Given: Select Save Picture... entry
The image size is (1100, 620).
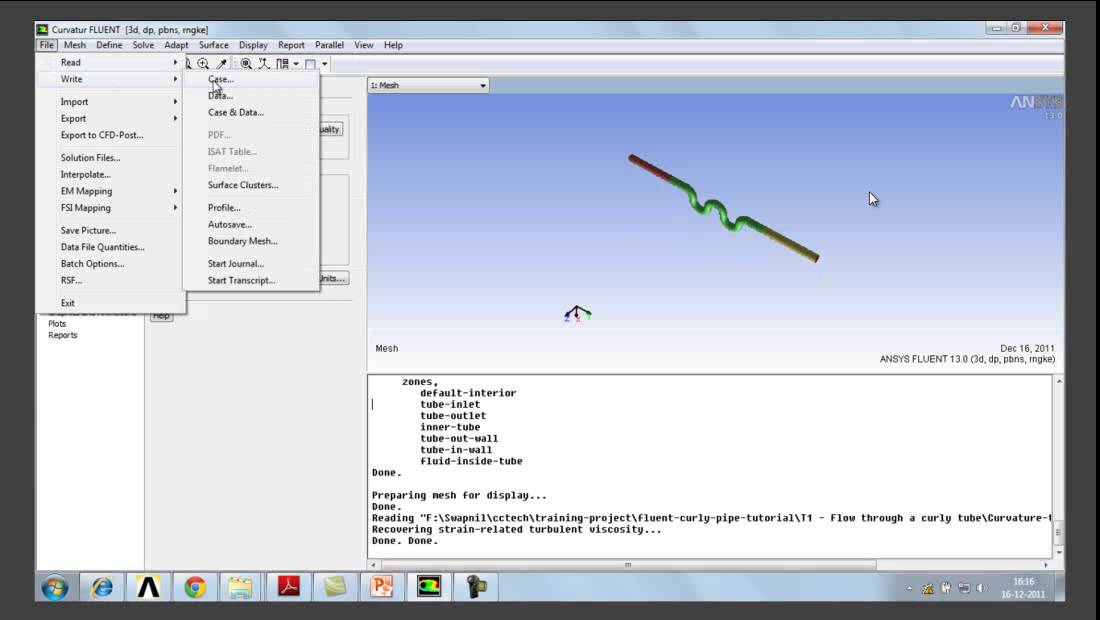Looking at the screenshot, I should [88, 231].
